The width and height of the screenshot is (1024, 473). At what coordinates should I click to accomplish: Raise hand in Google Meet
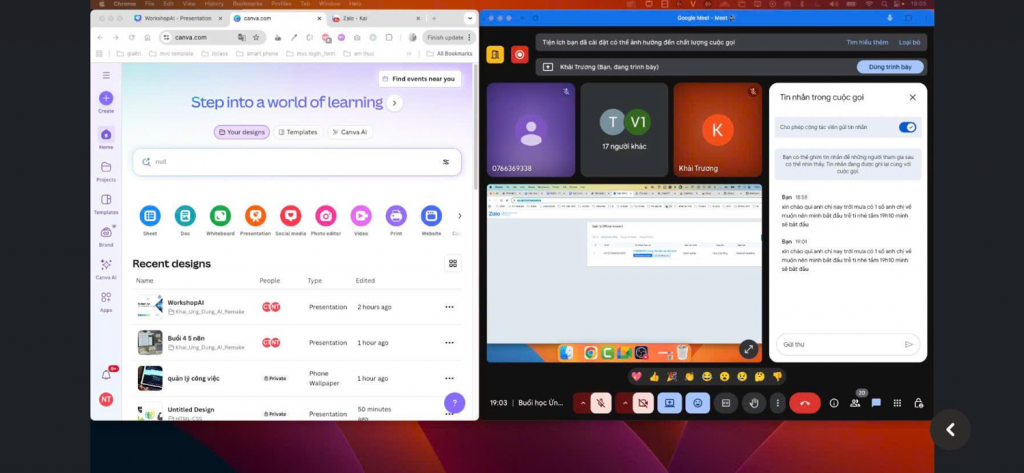coord(754,403)
